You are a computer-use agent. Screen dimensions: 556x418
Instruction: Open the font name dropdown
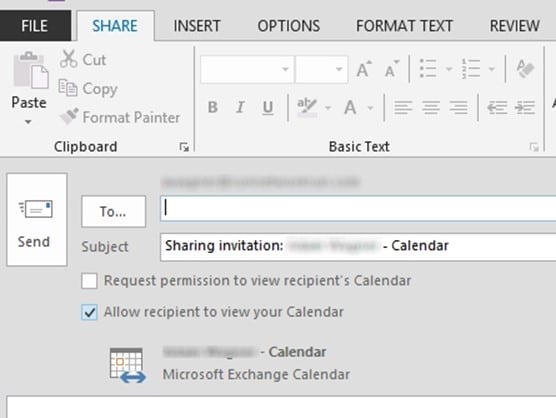285,69
